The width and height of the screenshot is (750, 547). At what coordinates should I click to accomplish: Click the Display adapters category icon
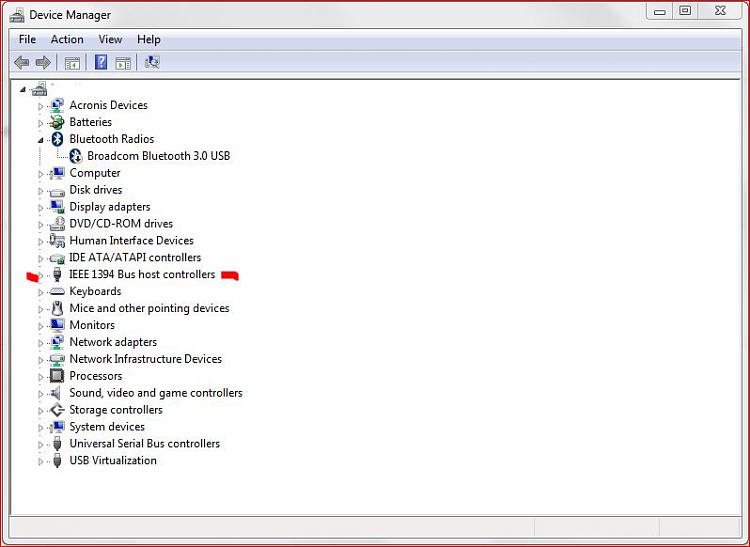coord(57,207)
